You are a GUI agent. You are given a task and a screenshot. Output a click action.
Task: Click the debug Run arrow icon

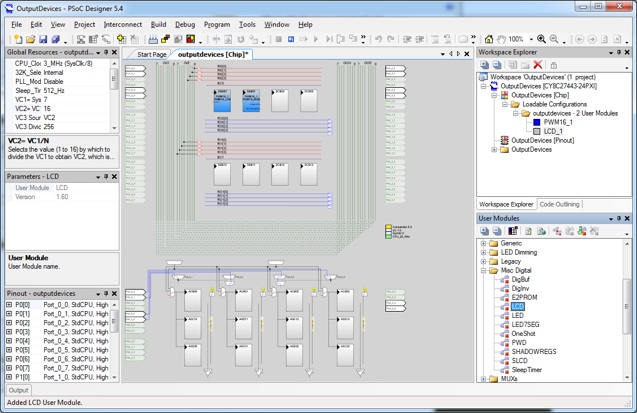point(316,39)
